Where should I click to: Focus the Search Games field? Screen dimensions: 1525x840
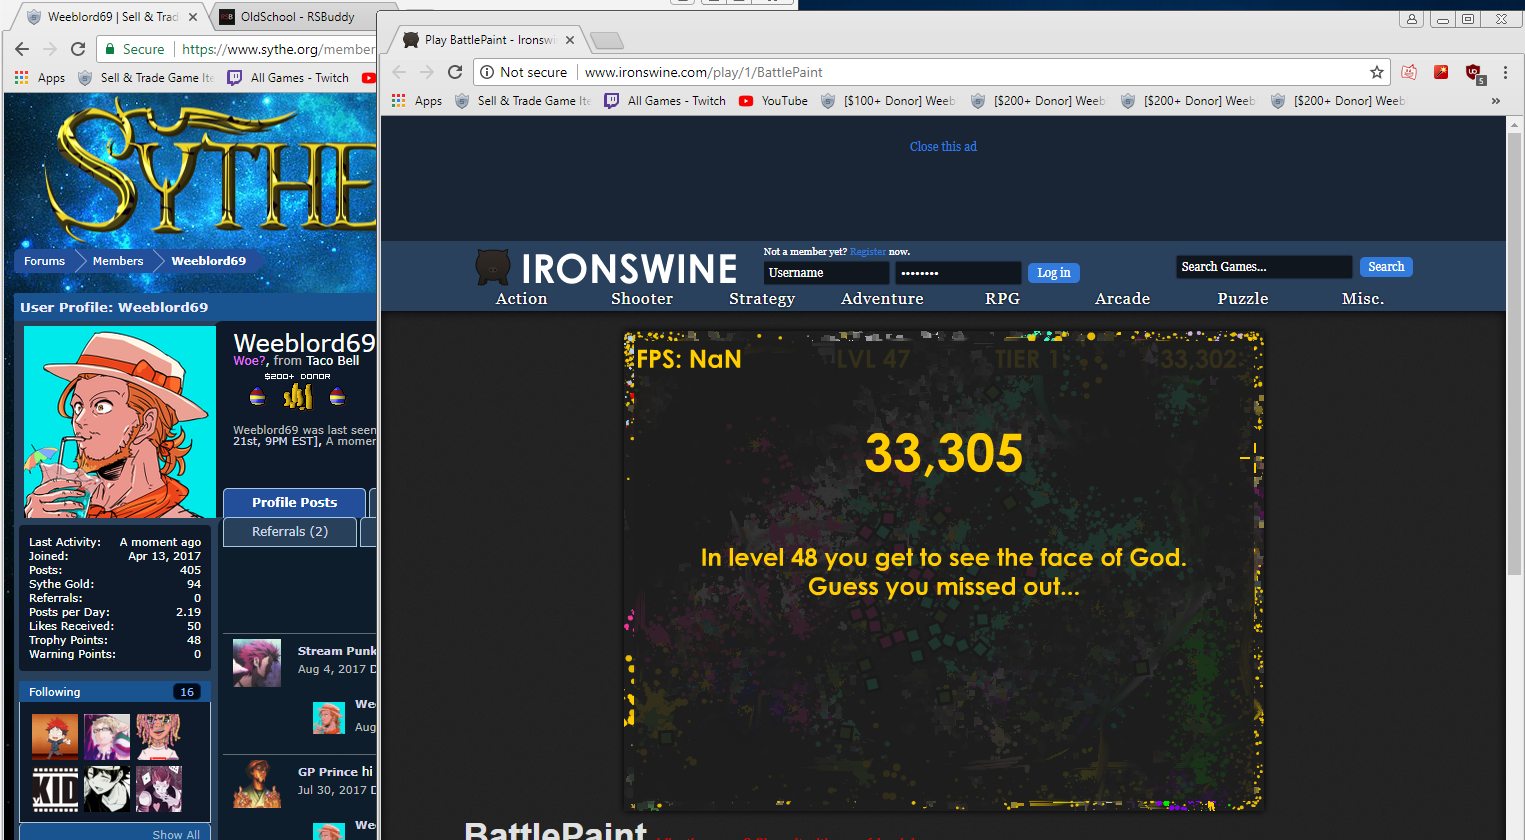(1264, 267)
